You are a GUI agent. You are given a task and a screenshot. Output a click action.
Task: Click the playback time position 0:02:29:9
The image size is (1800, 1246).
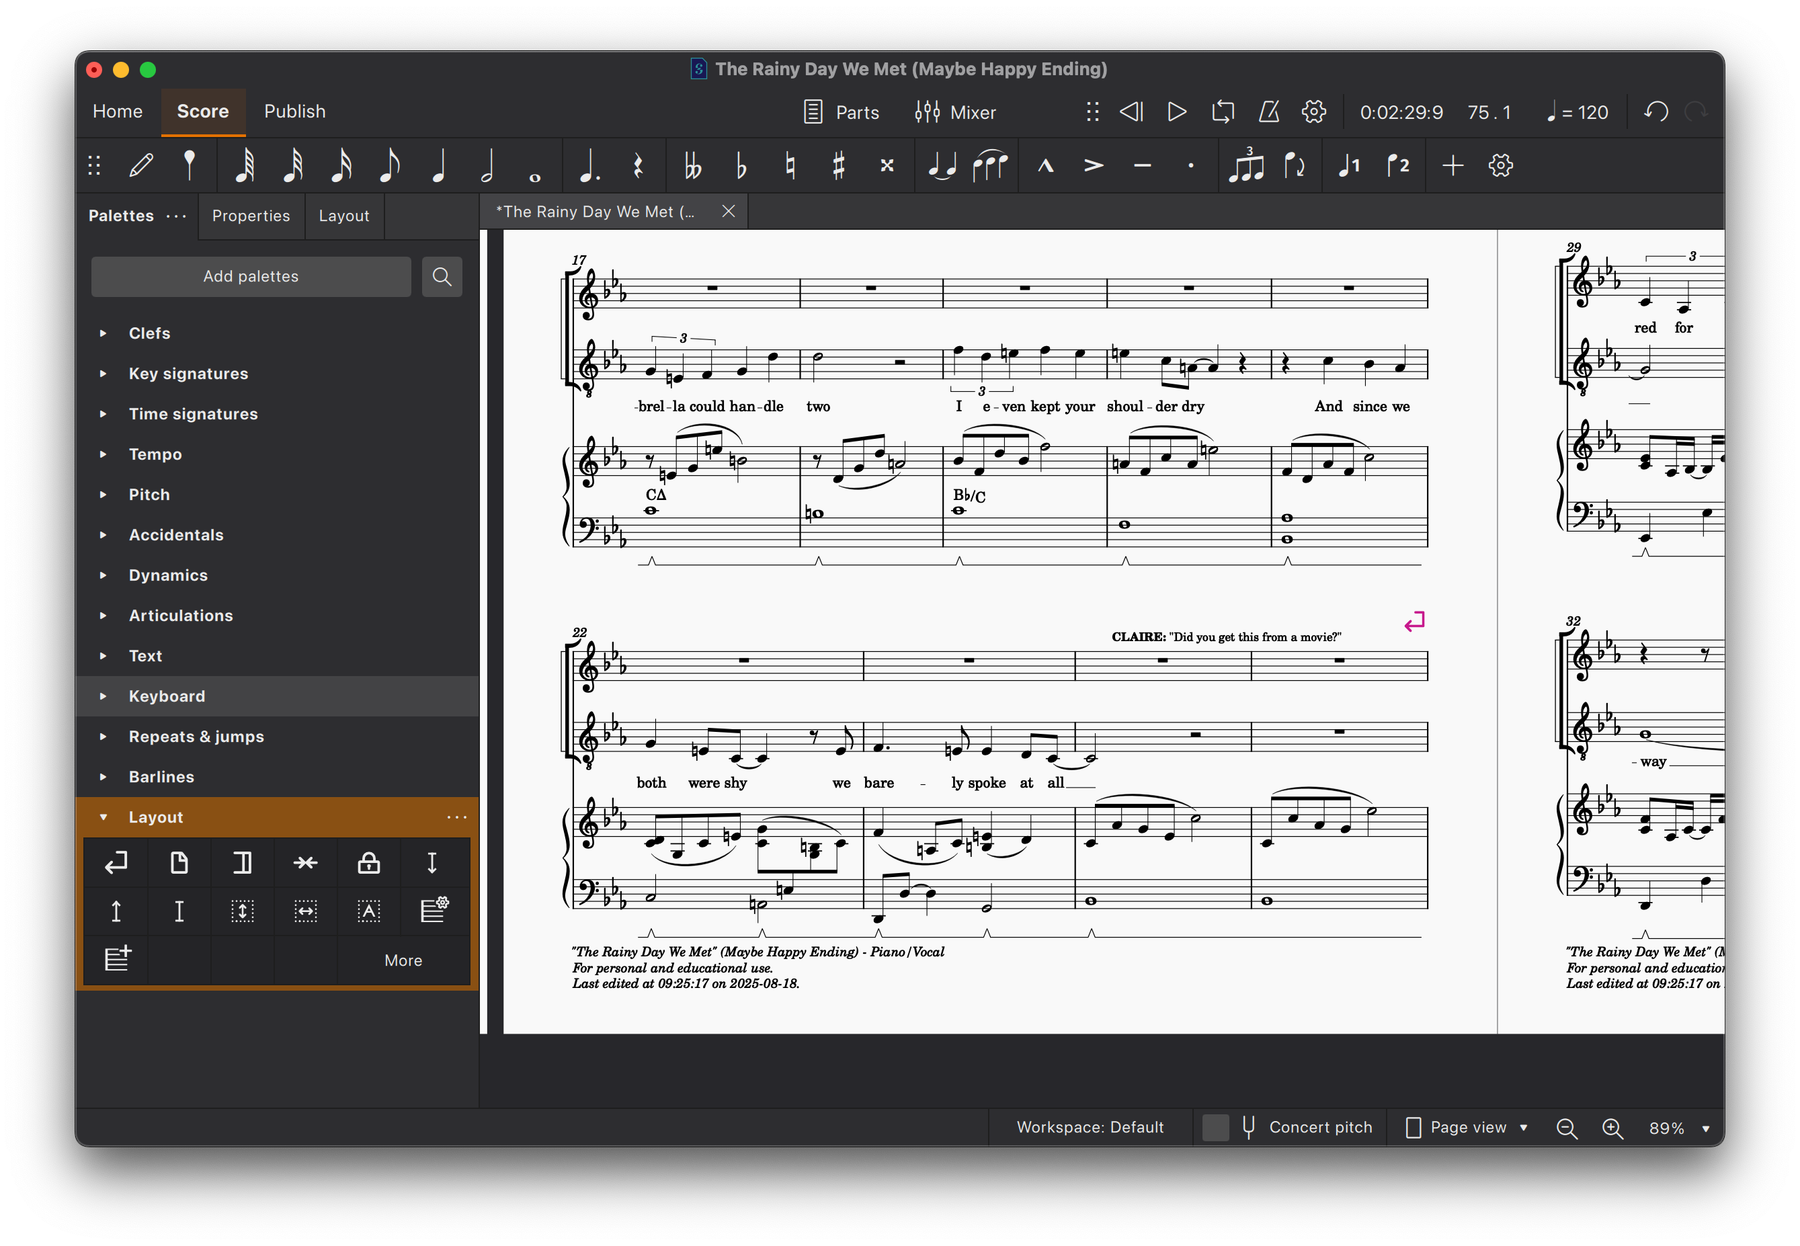click(x=1401, y=112)
